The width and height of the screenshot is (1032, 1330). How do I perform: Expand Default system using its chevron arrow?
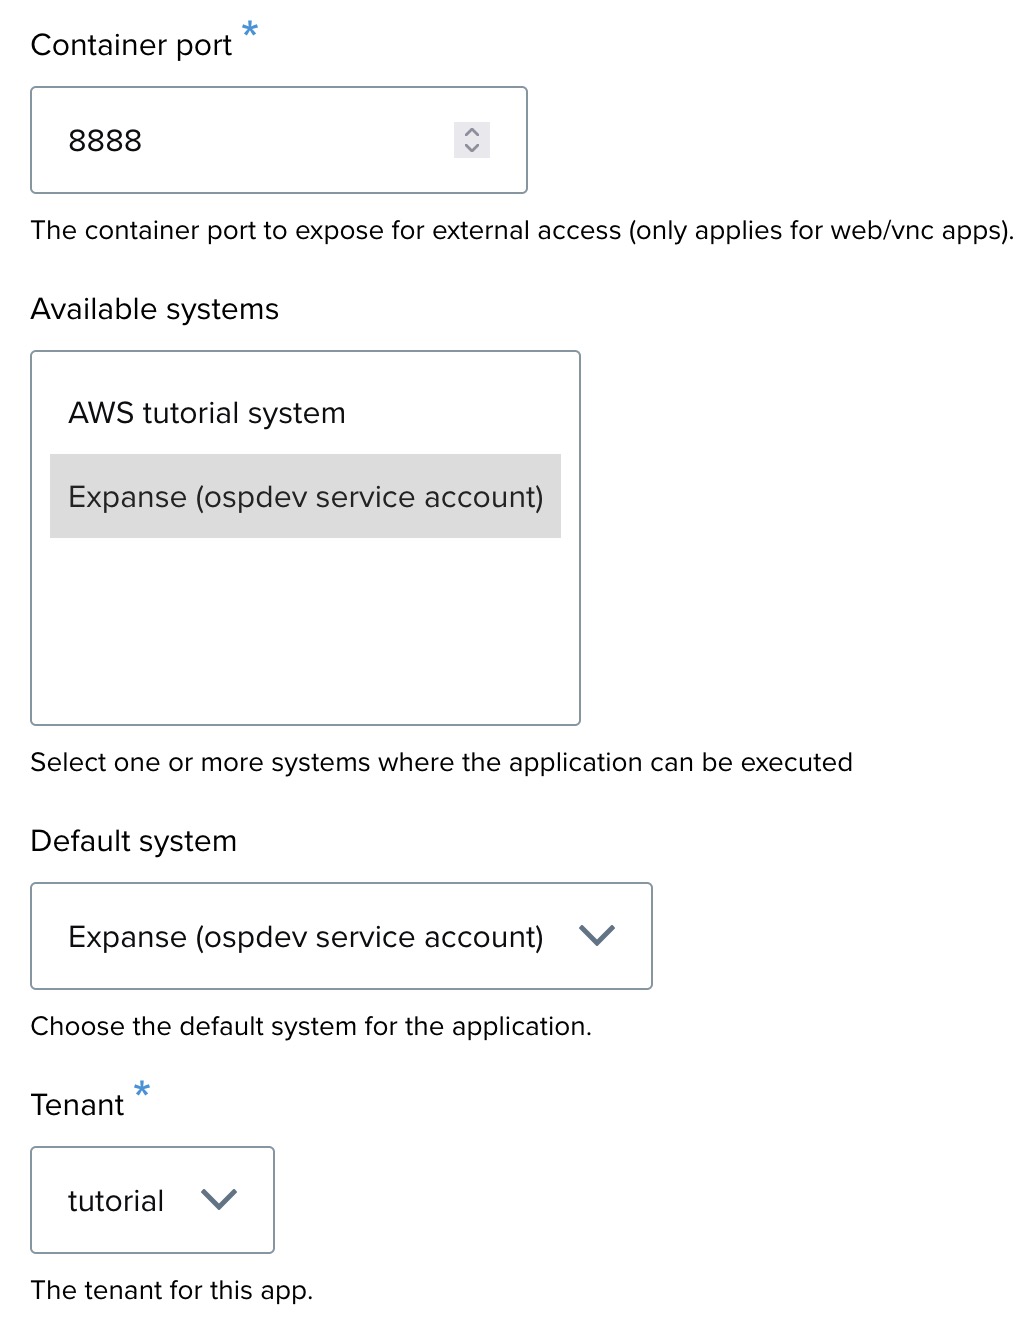(596, 936)
